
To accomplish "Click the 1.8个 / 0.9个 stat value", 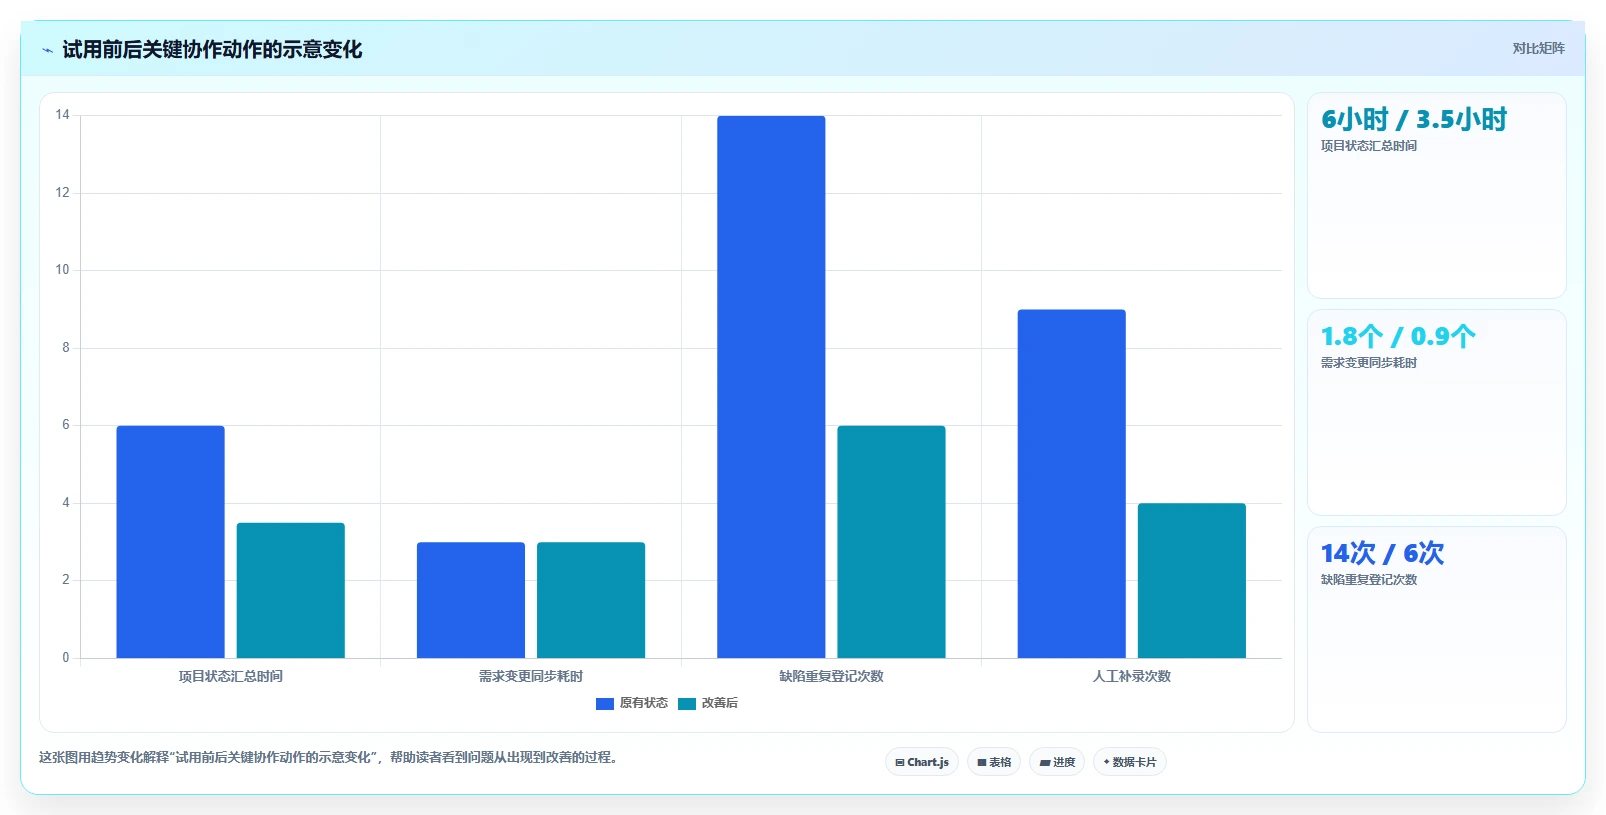I will coord(1398,337).
